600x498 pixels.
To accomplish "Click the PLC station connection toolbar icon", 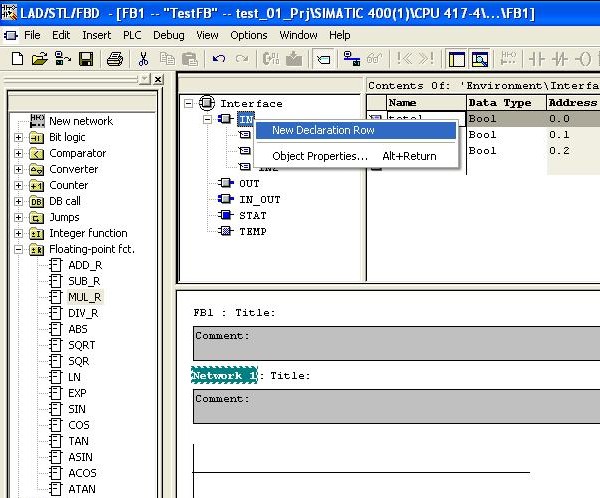I will pyautogui.click(x=352, y=59).
